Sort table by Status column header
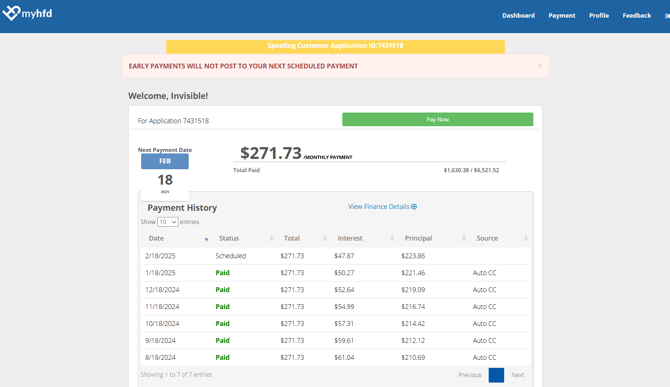 coord(245,238)
